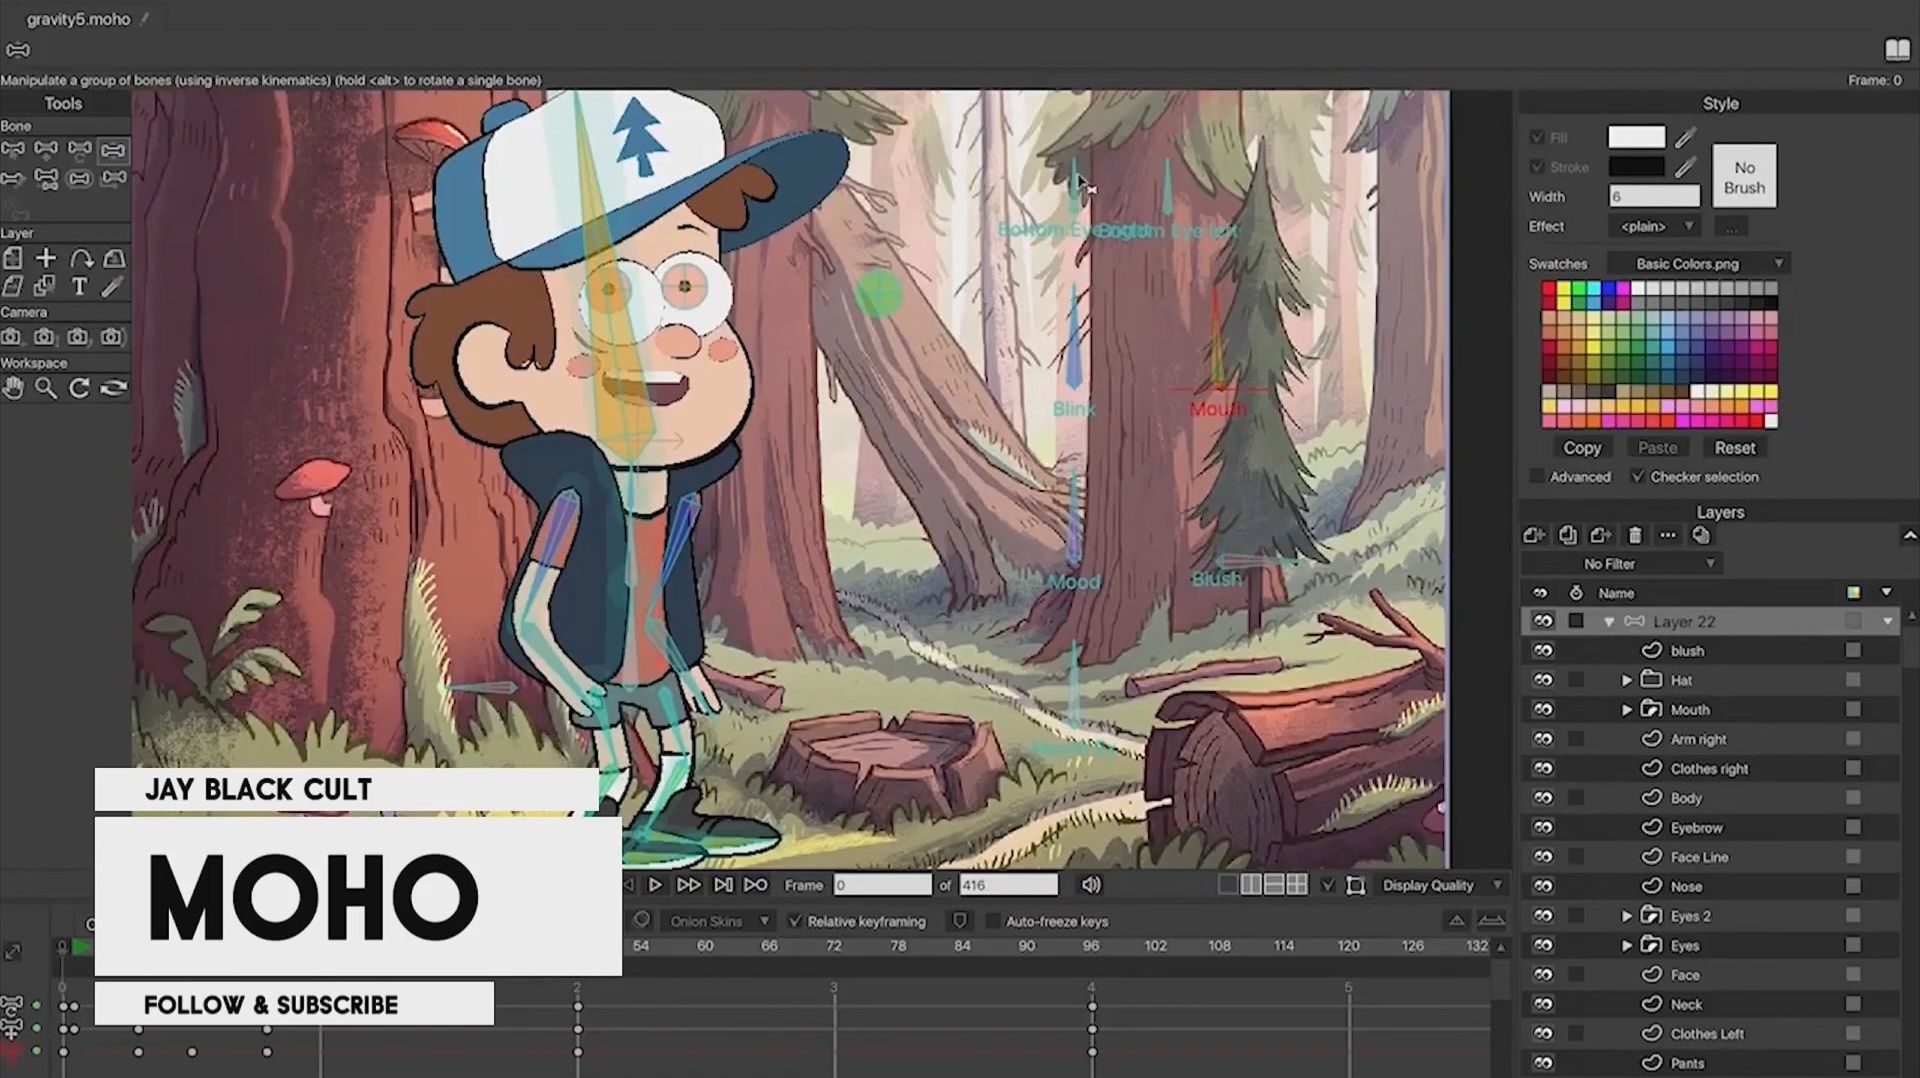This screenshot has width=1920, height=1078.
Task: Select the four-pane grid view layout icon
Action: pyautogui.click(x=1297, y=885)
